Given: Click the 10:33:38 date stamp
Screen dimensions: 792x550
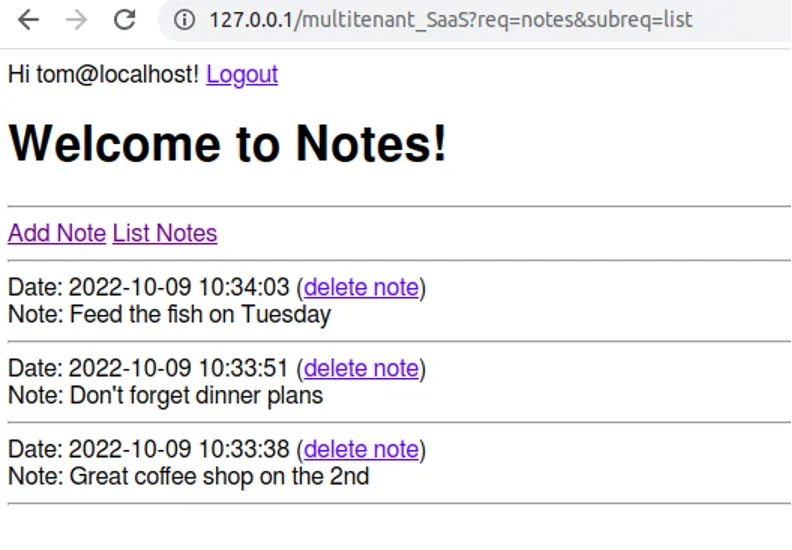Looking at the screenshot, I should 179,449.
